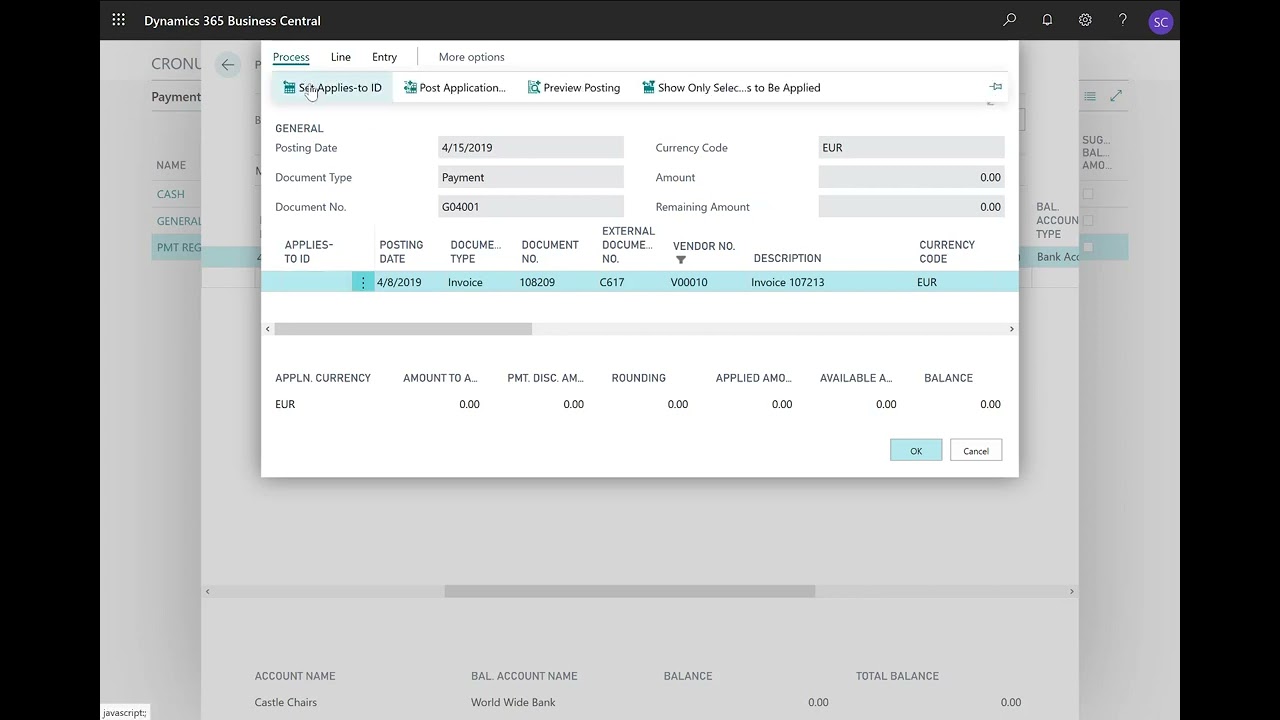Image resolution: width=1280 pixels, height=720 pixels.
Task: Click the Preview Posting icon
Action: click(534, 88)
